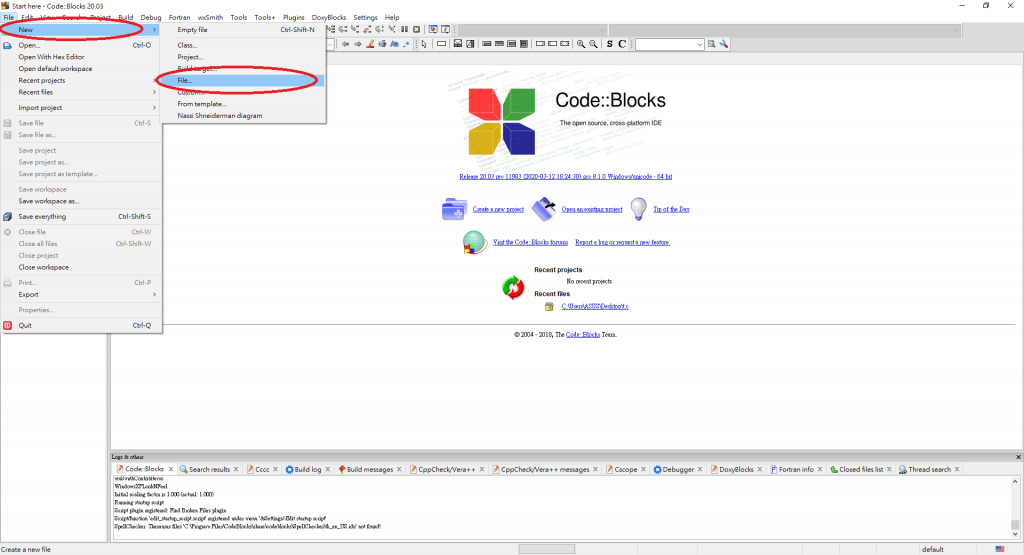Click the wrench options icon in toolbar
1024x555 pixels.
tap(724, 44)
